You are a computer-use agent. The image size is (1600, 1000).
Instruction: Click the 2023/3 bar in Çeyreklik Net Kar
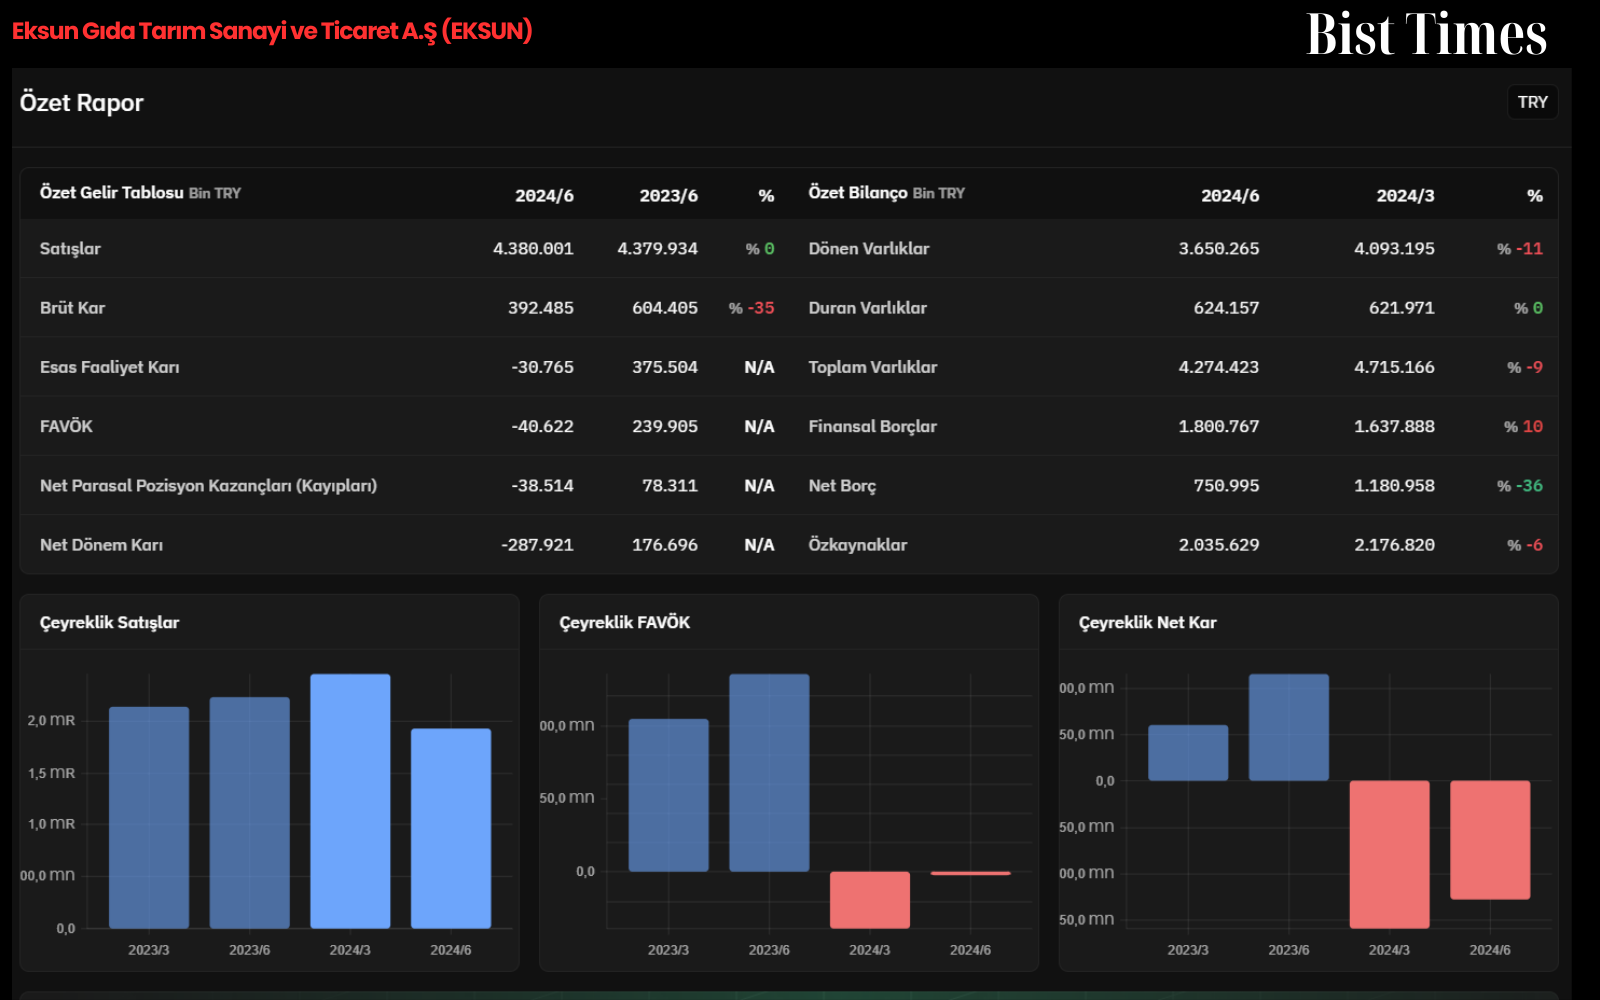point(1188,753)
